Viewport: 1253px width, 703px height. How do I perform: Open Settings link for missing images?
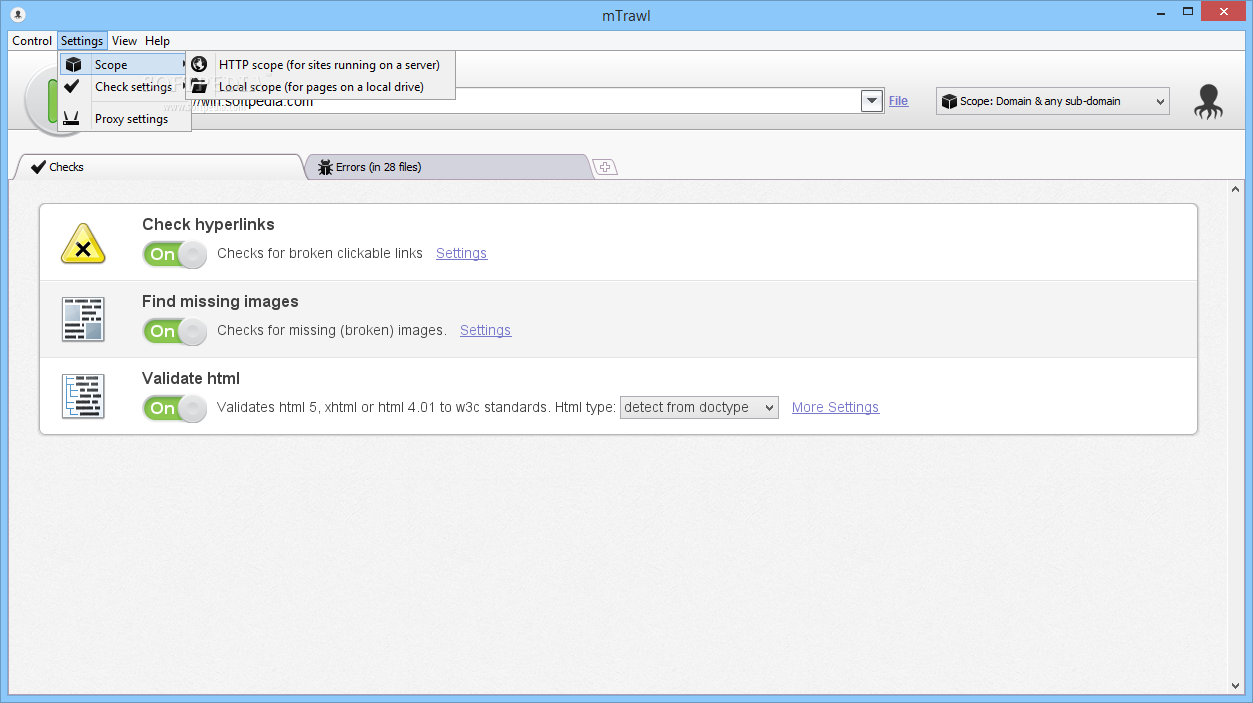pos(485,330)
